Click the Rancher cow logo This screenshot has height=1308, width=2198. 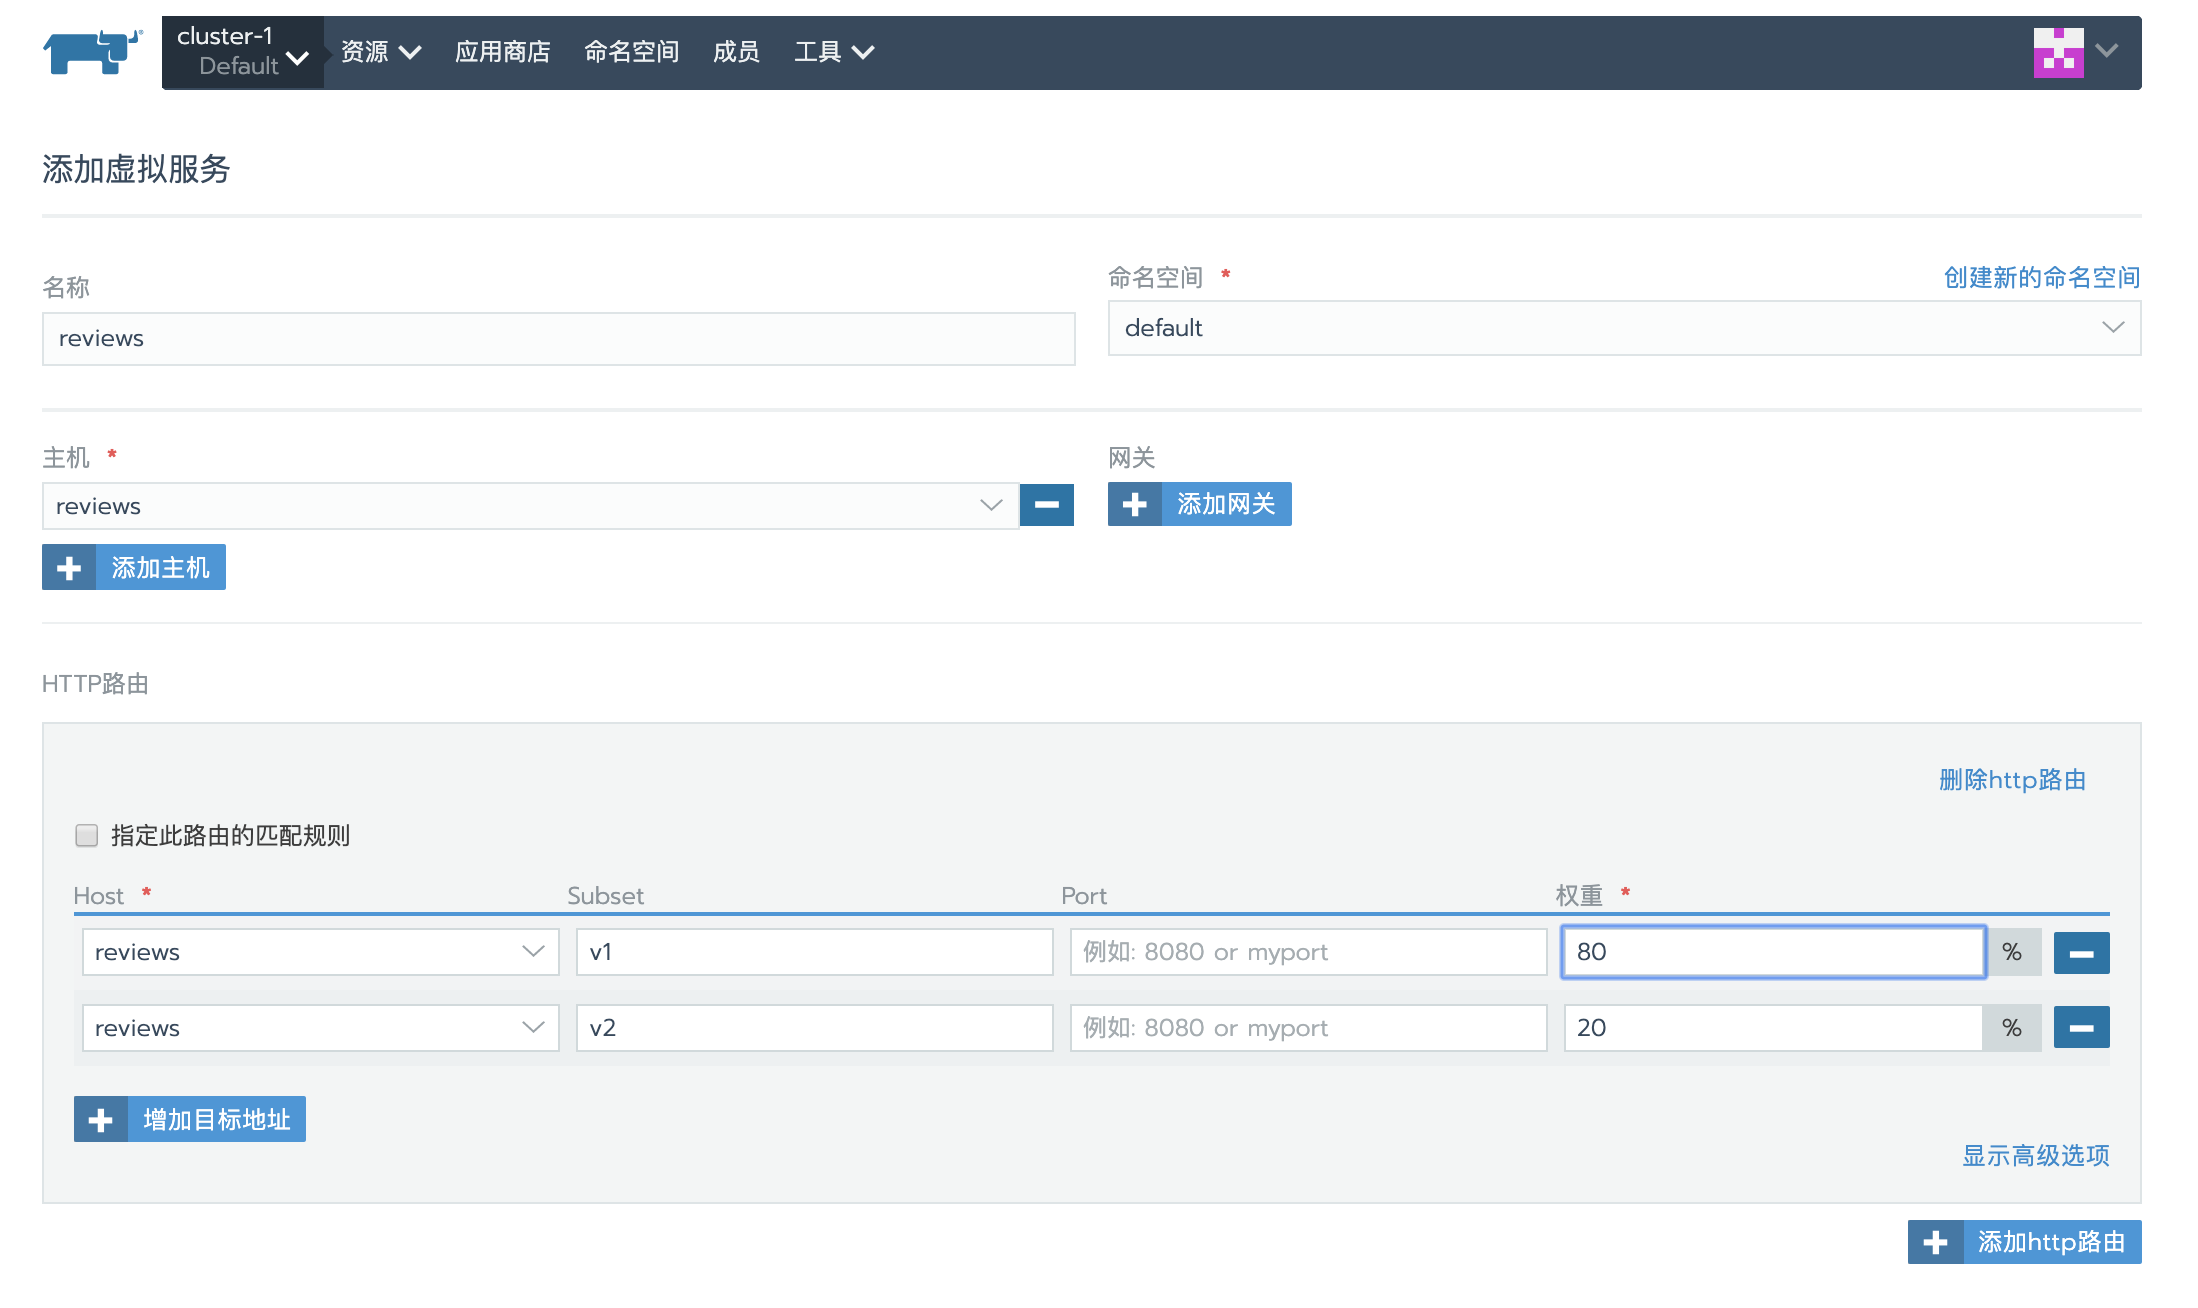pos(92,51)
